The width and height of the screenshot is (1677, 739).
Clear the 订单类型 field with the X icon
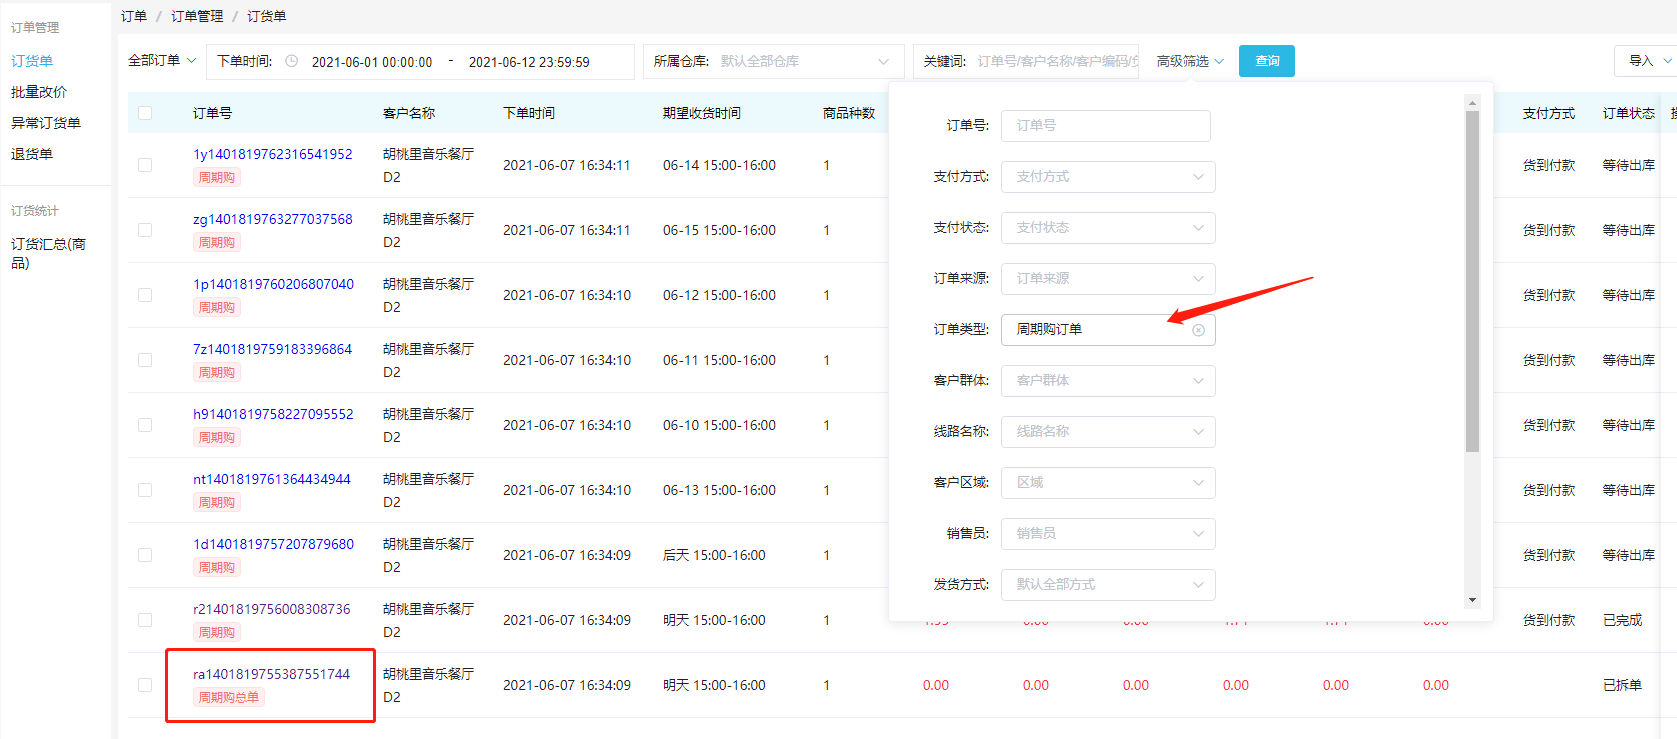point(1198,330)
